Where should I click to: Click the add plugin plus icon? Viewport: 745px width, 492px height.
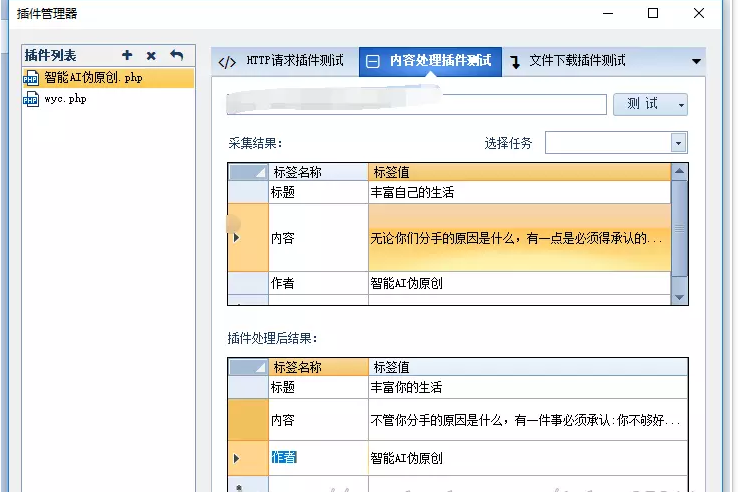(x=127, y=55)
